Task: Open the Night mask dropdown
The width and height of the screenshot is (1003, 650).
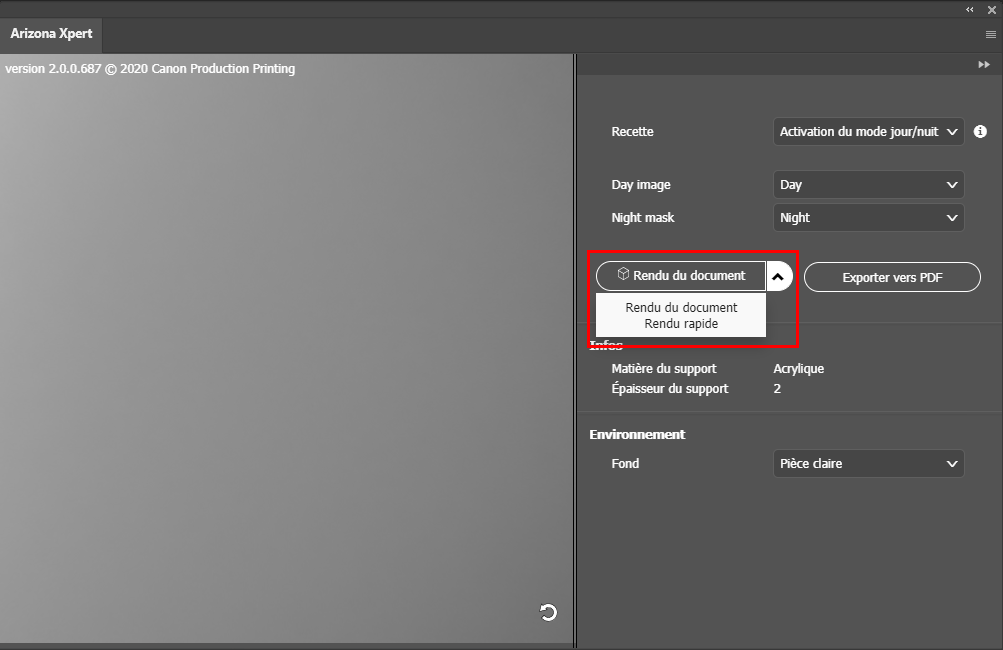Action: click(868, 218)
